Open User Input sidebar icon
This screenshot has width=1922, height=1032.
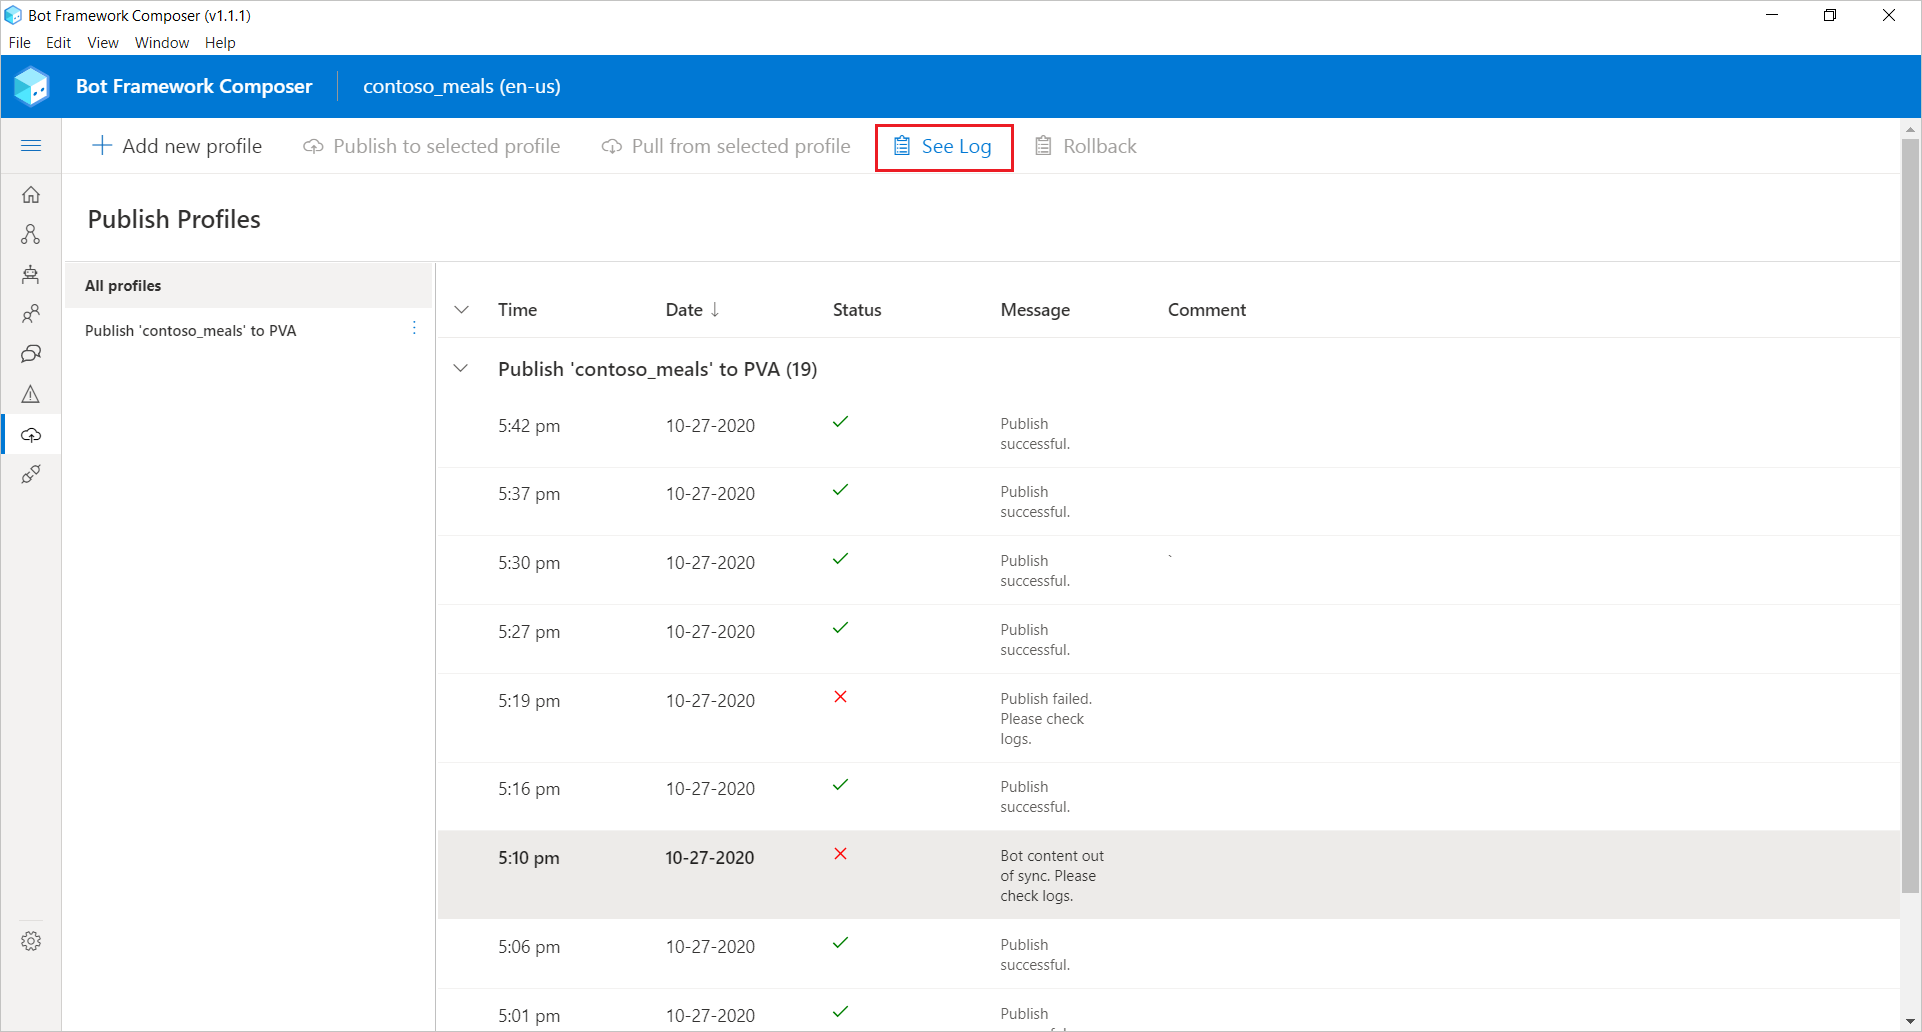coord(31,314)
